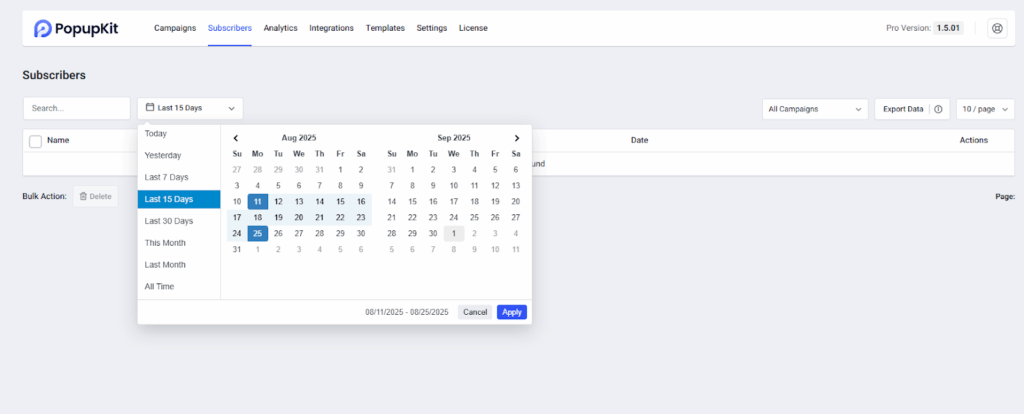Viewport: 1024px width, 414px height.
Task: Open the 10 / page dropdown
Action: coord(985,108)
